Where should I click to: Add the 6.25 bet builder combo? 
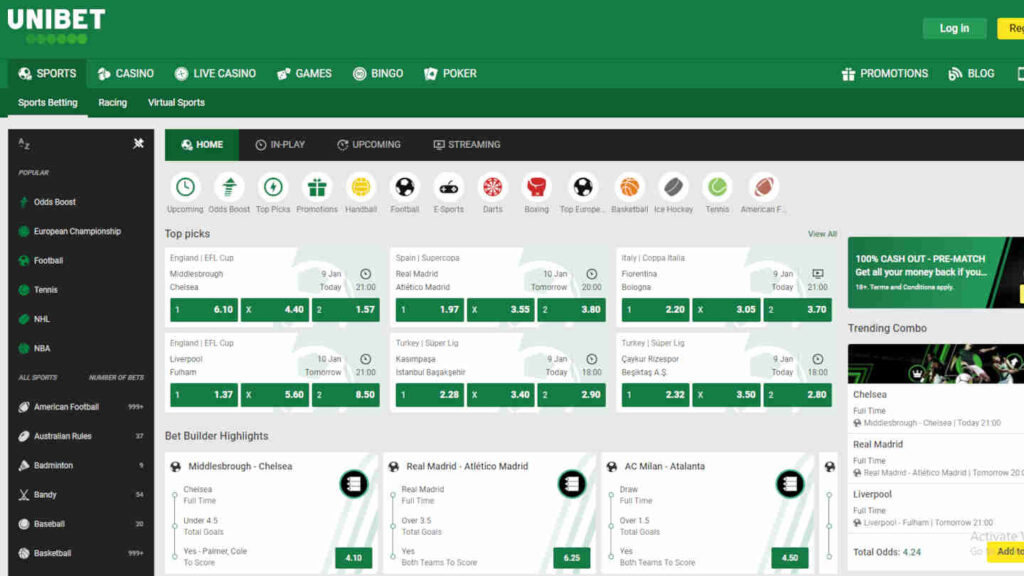[x=571, y=558]
